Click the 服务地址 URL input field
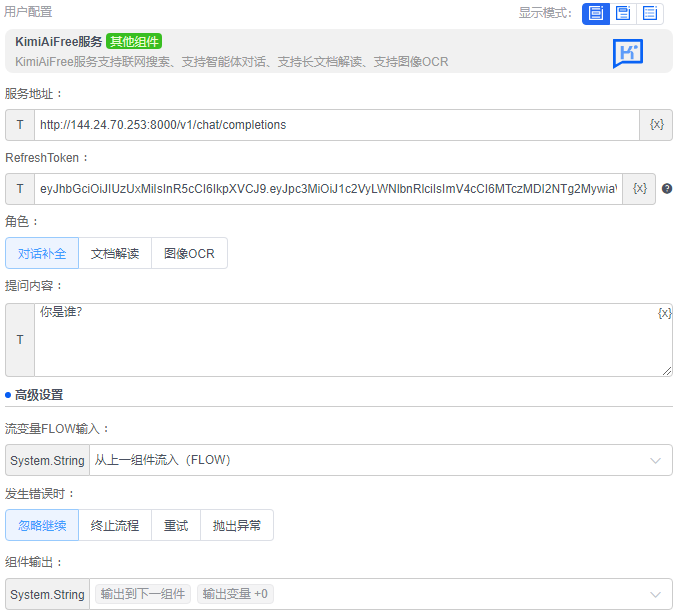The image size is (678, 614). [336, 125]
